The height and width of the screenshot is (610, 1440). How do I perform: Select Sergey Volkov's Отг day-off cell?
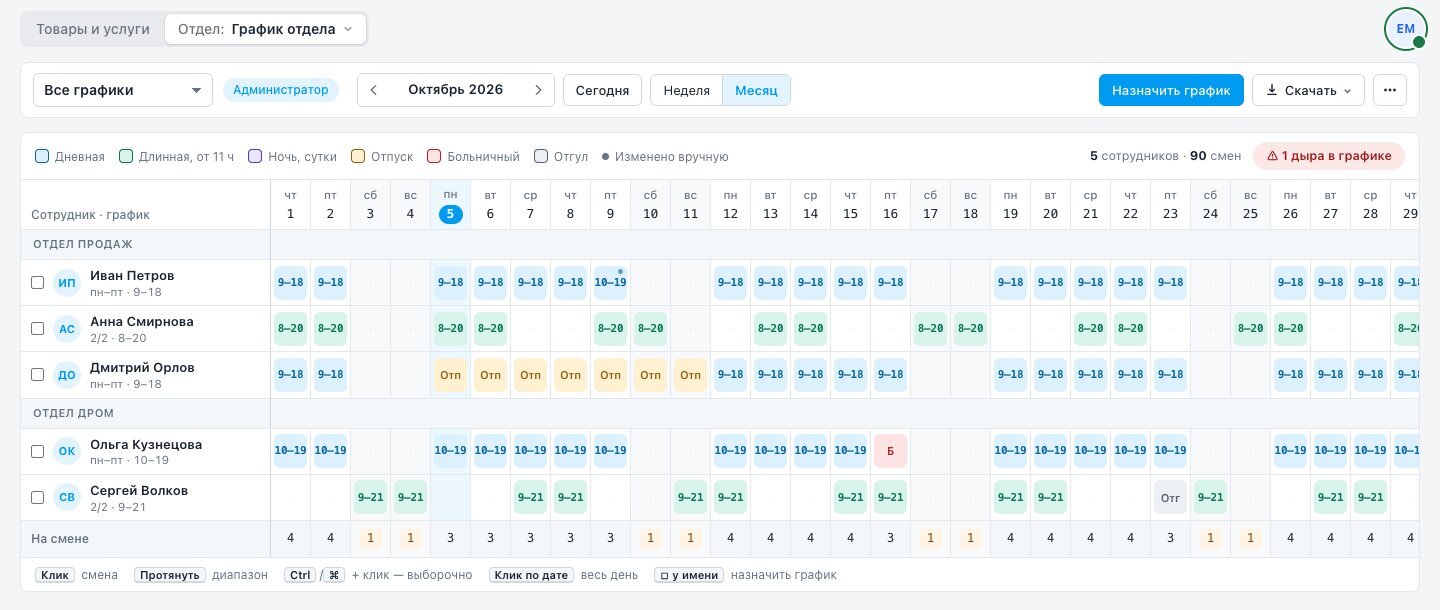pos(1170,498)
